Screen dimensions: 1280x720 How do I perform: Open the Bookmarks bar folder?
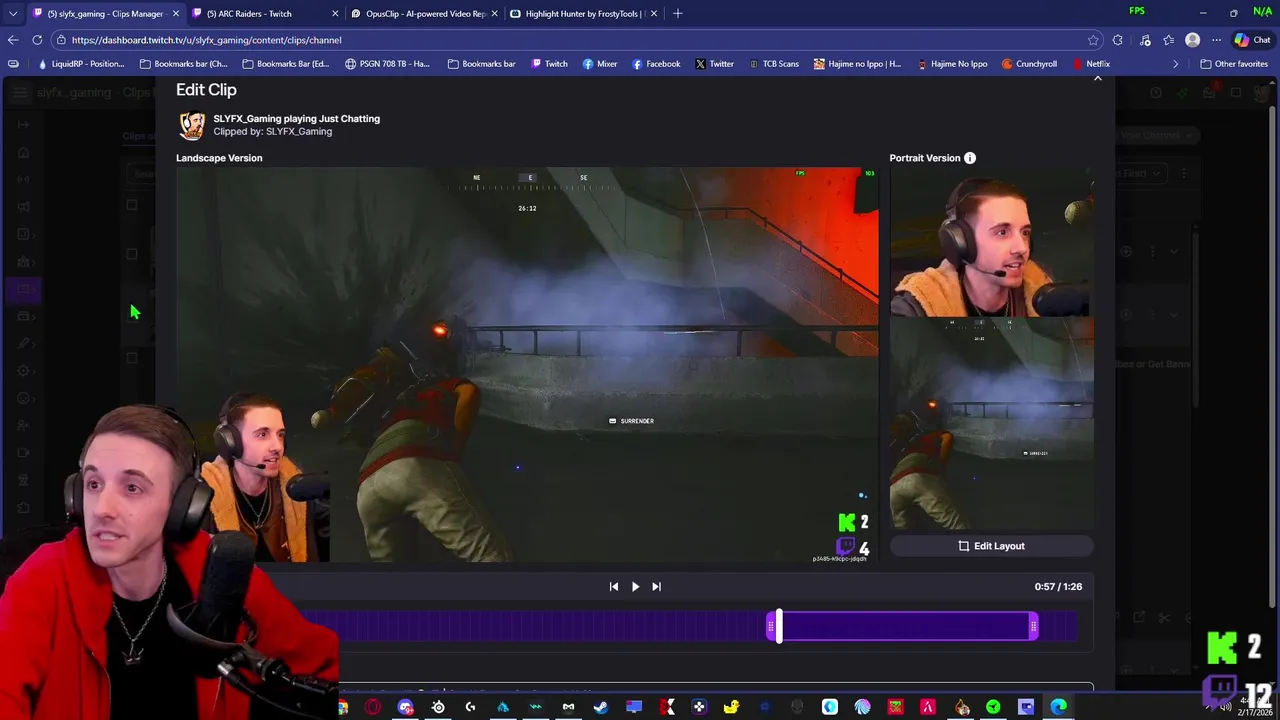tap(482, 64)
